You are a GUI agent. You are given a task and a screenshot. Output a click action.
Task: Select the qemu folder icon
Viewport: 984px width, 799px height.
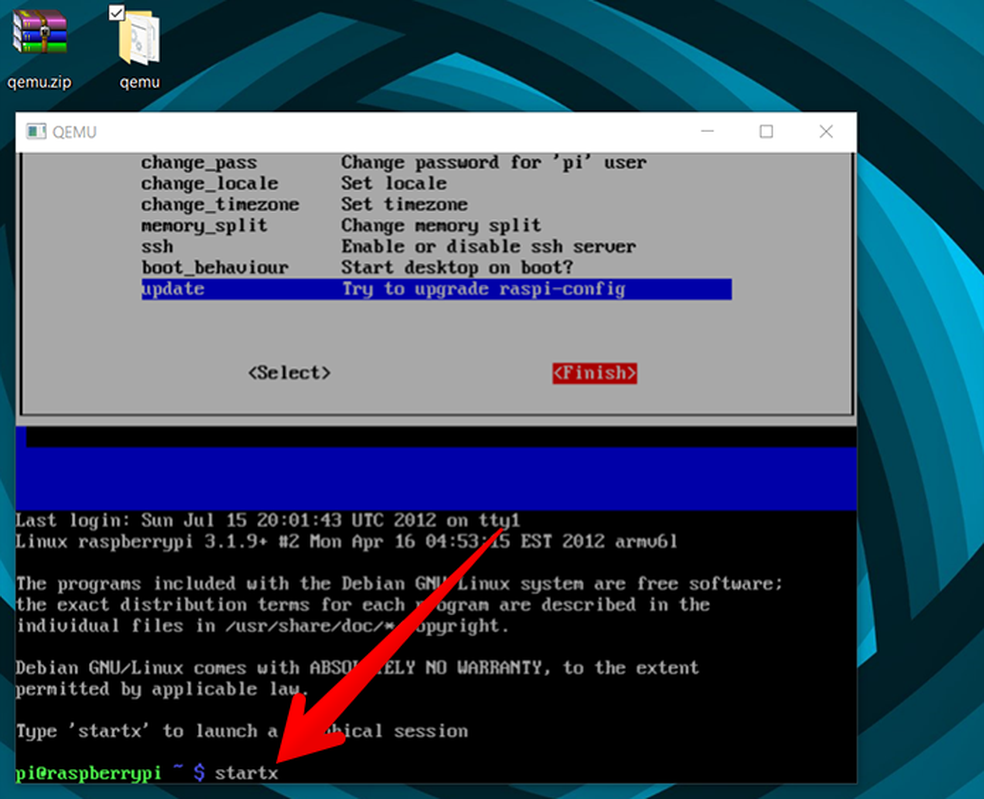(139, 38)
